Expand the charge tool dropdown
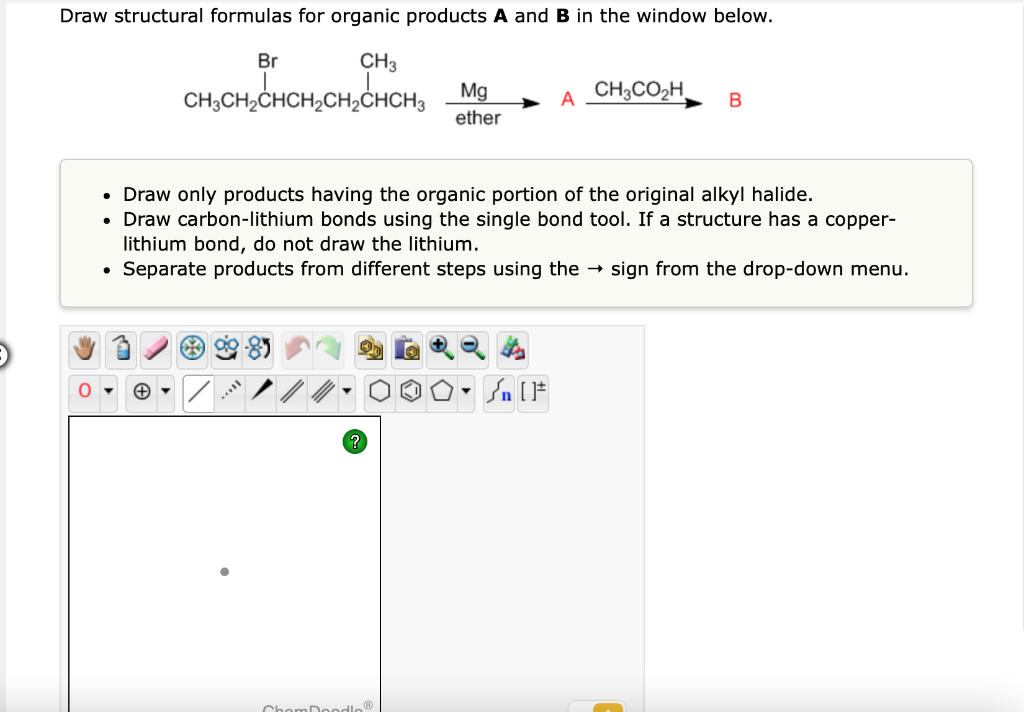The height and width of the screenshot is (712, 1024). (x=164, y=392)
